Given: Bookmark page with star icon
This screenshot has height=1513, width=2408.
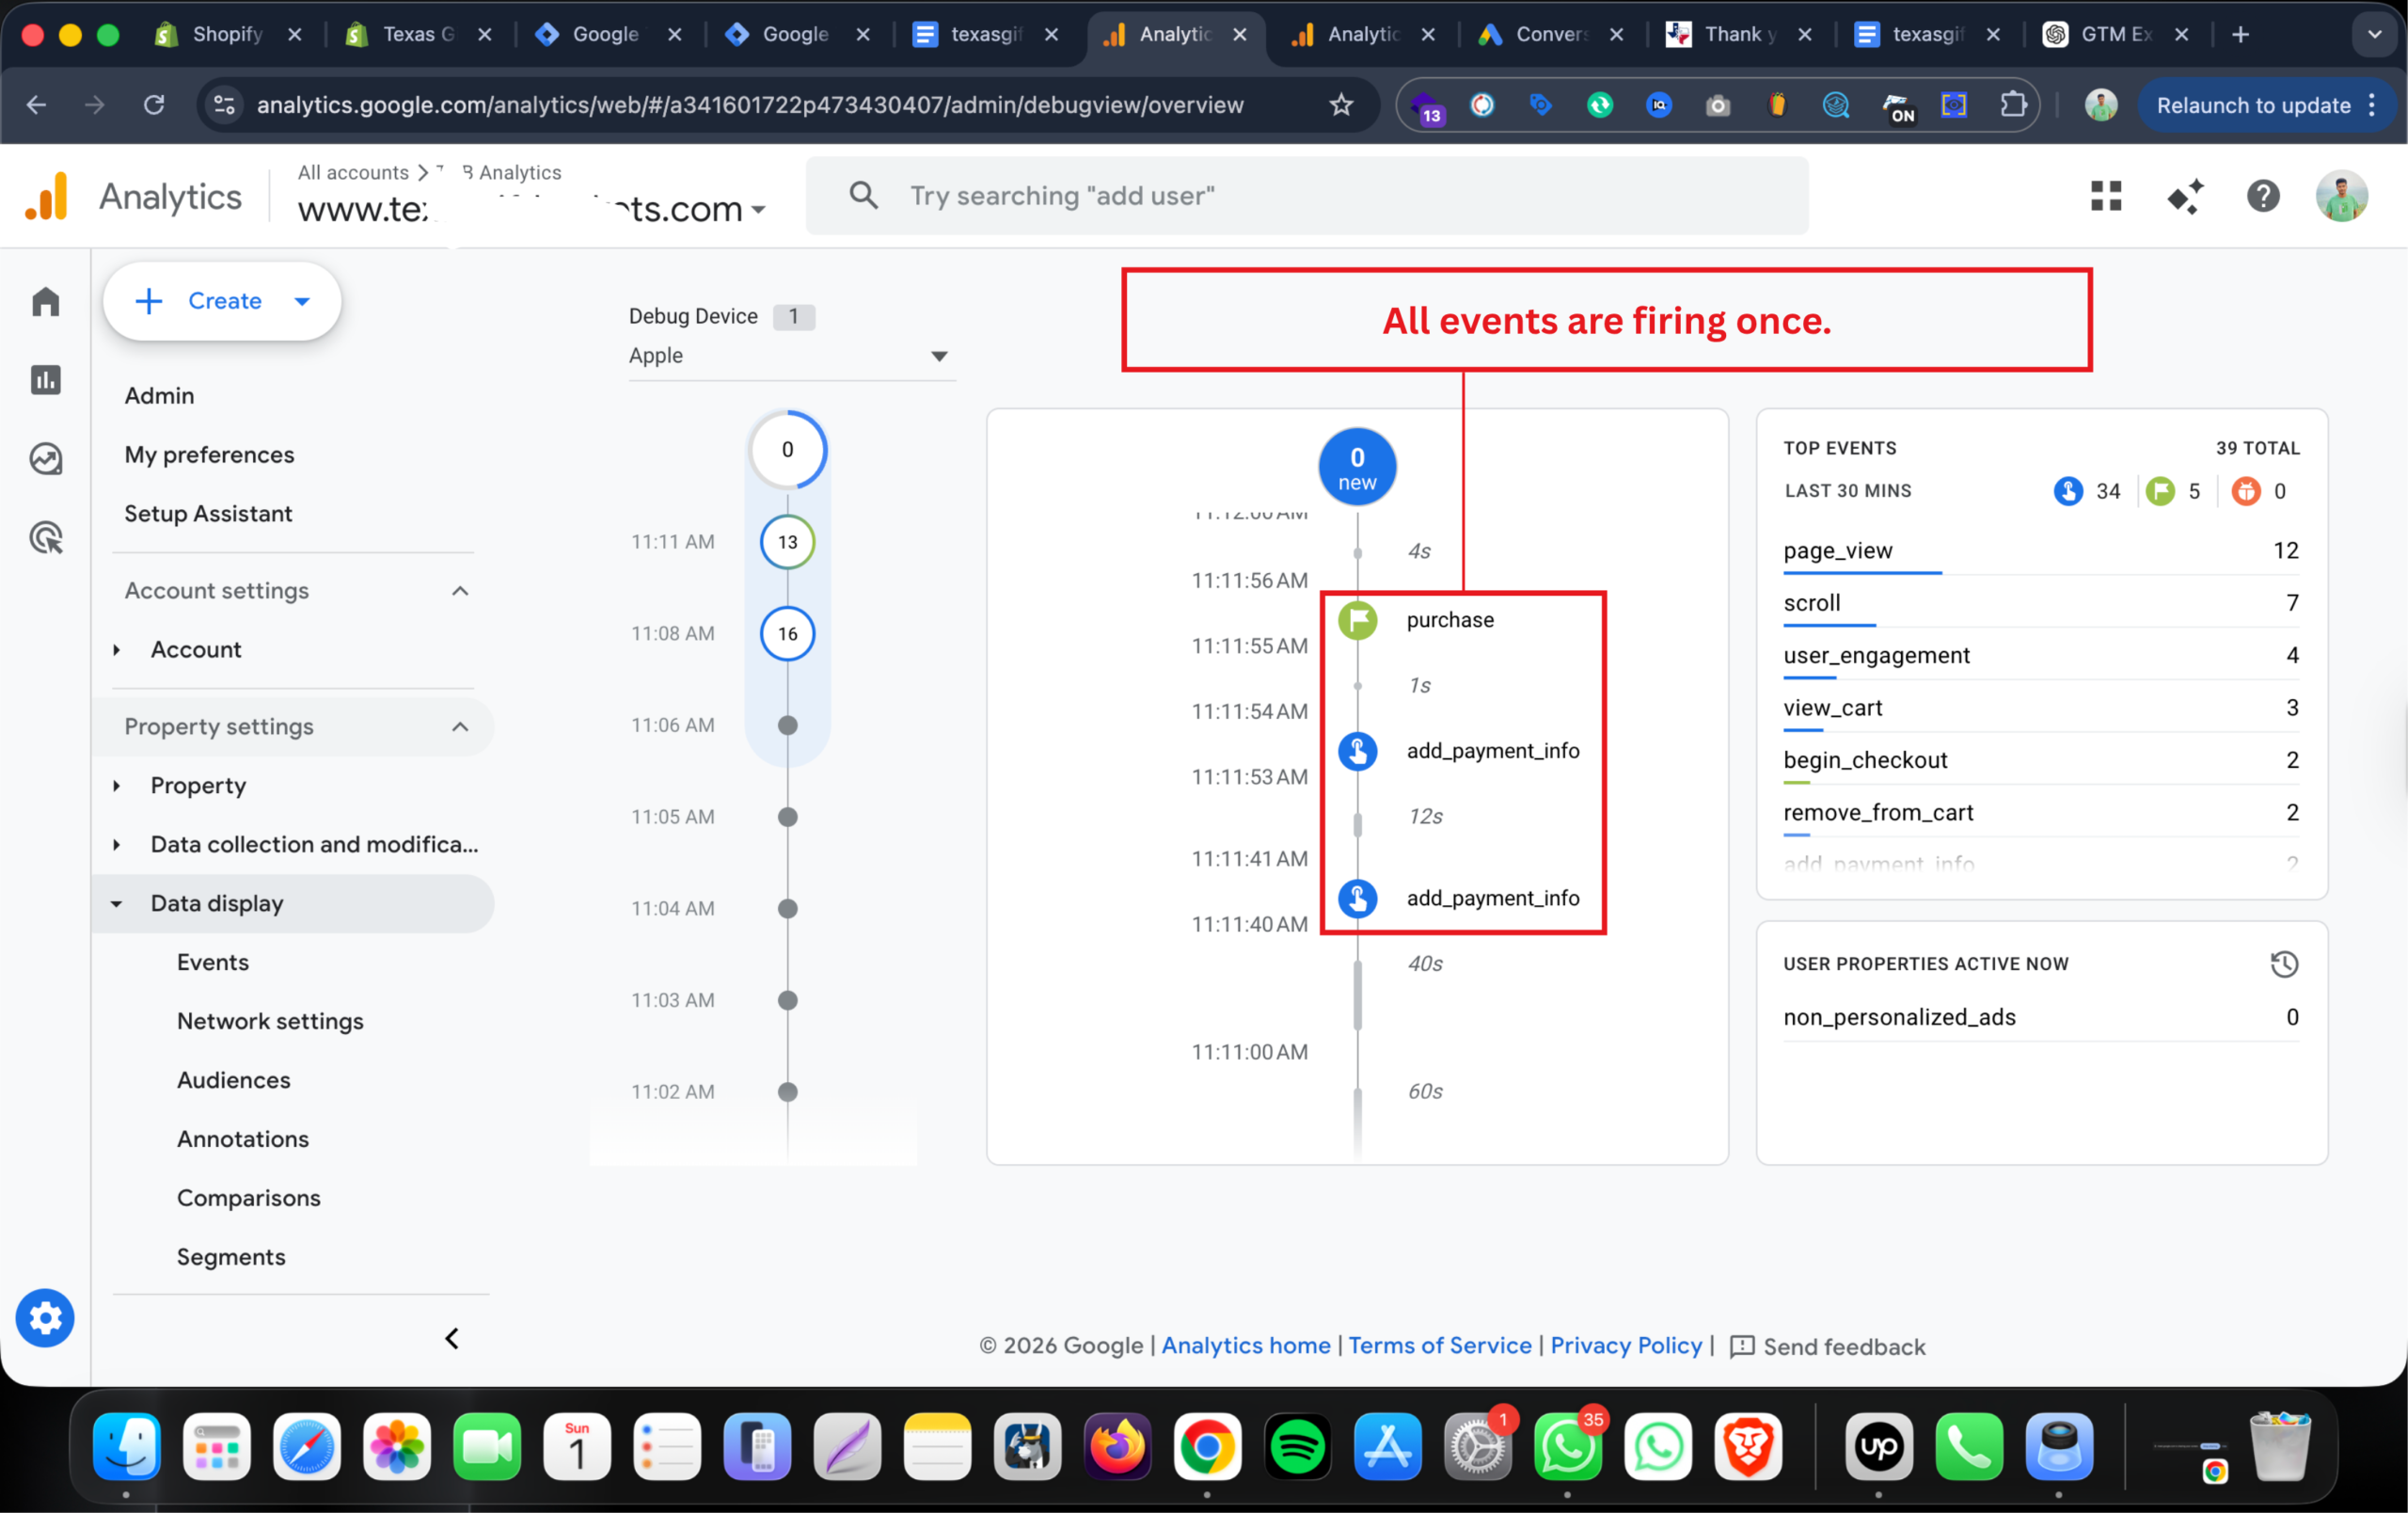Looking at the screenshot, I should coord(1341,105).
